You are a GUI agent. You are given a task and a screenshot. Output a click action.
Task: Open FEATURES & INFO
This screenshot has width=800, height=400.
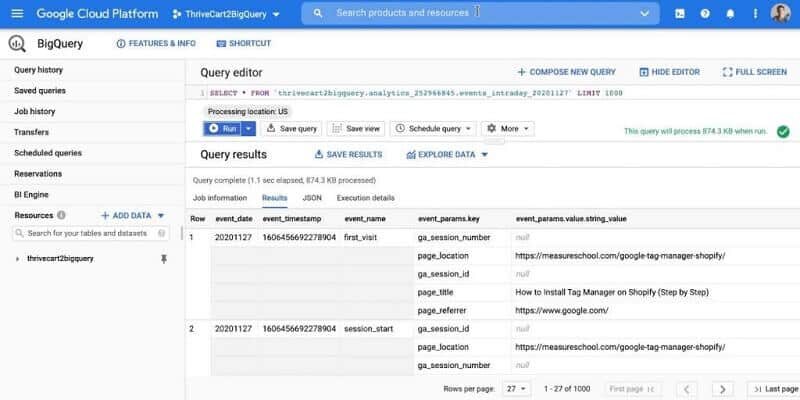tap(156, 44)
